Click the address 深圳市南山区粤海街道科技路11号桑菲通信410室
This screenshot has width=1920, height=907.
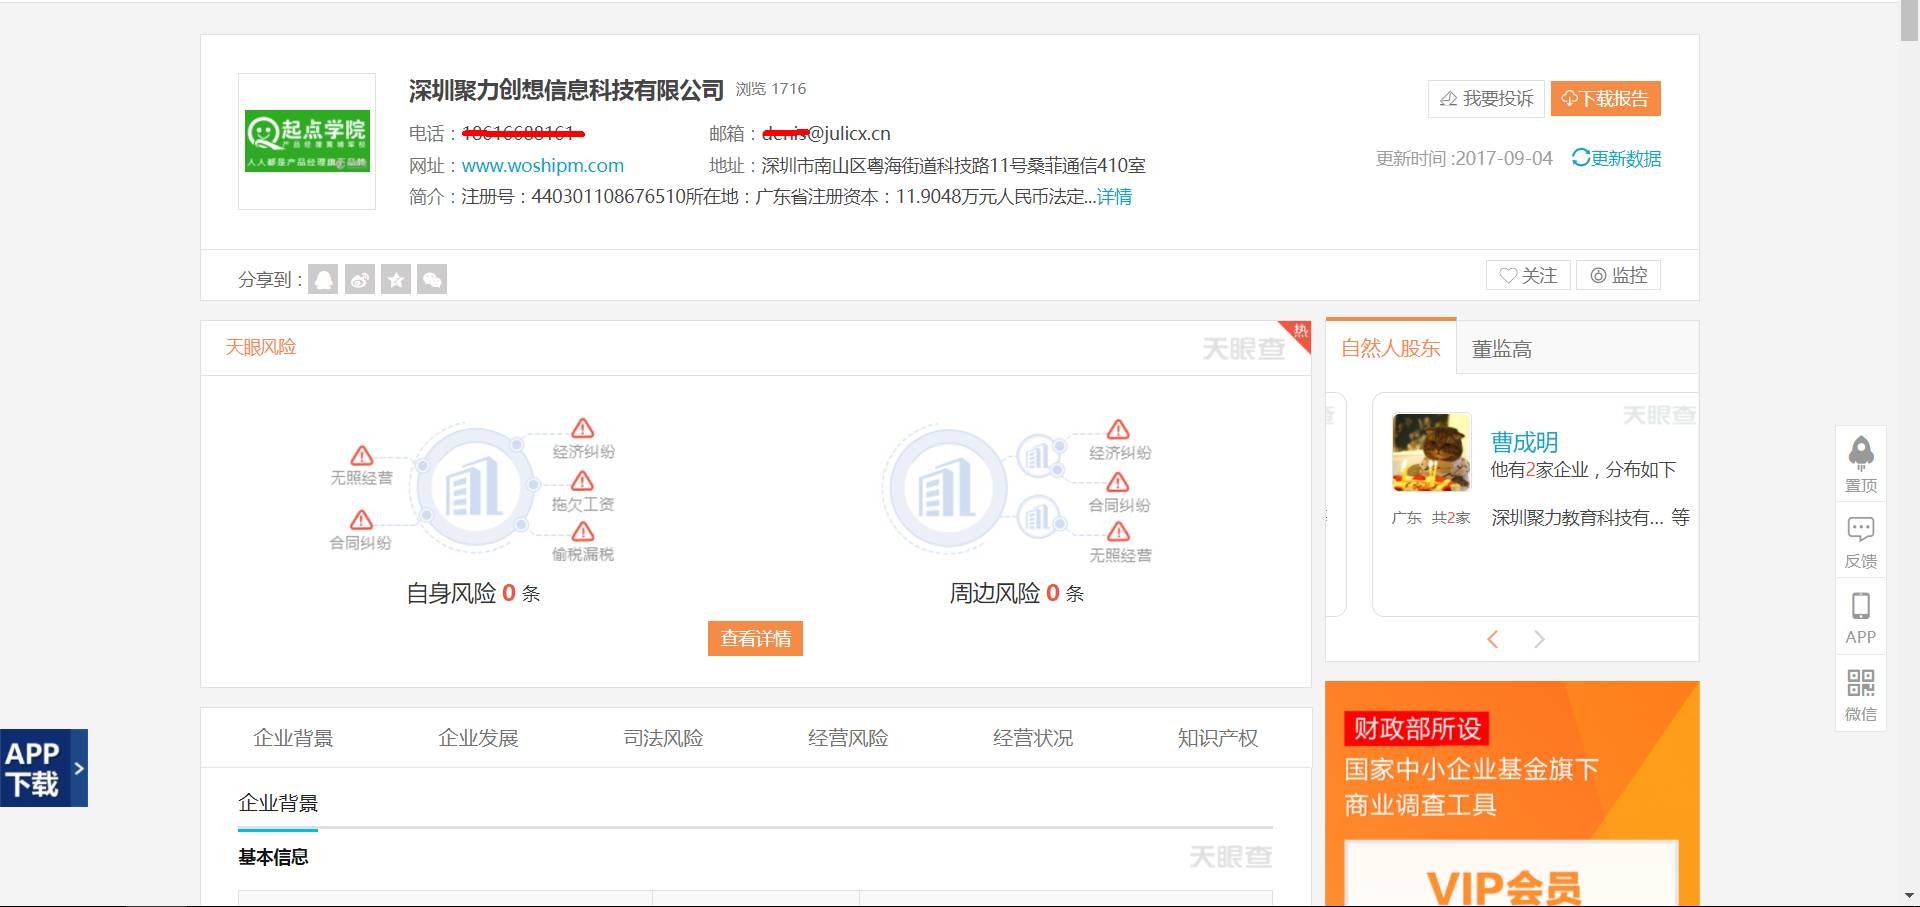(954, 165)
